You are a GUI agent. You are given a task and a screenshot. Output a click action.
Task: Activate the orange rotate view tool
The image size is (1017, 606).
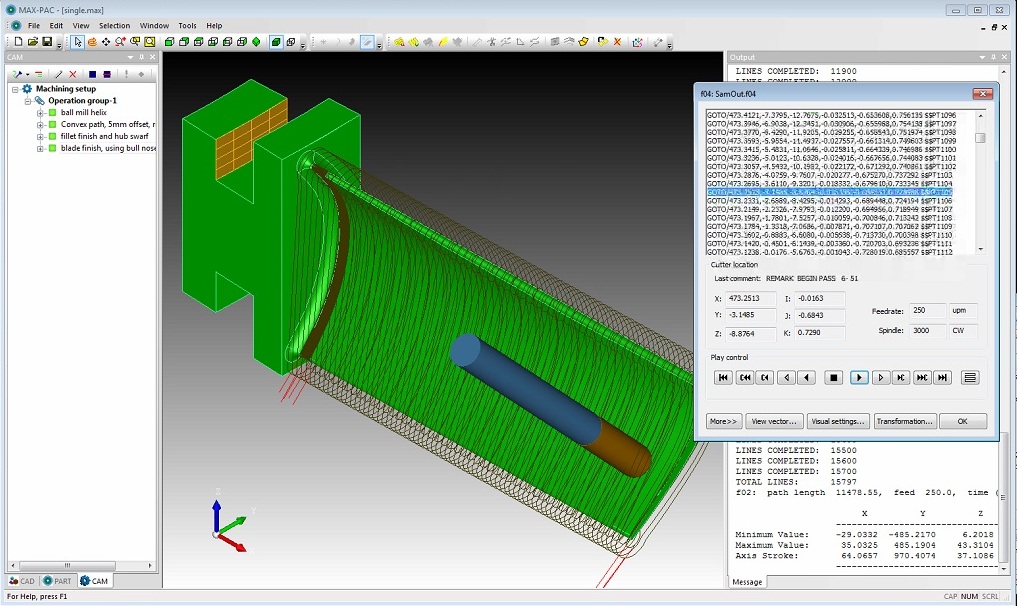point(92,42)
